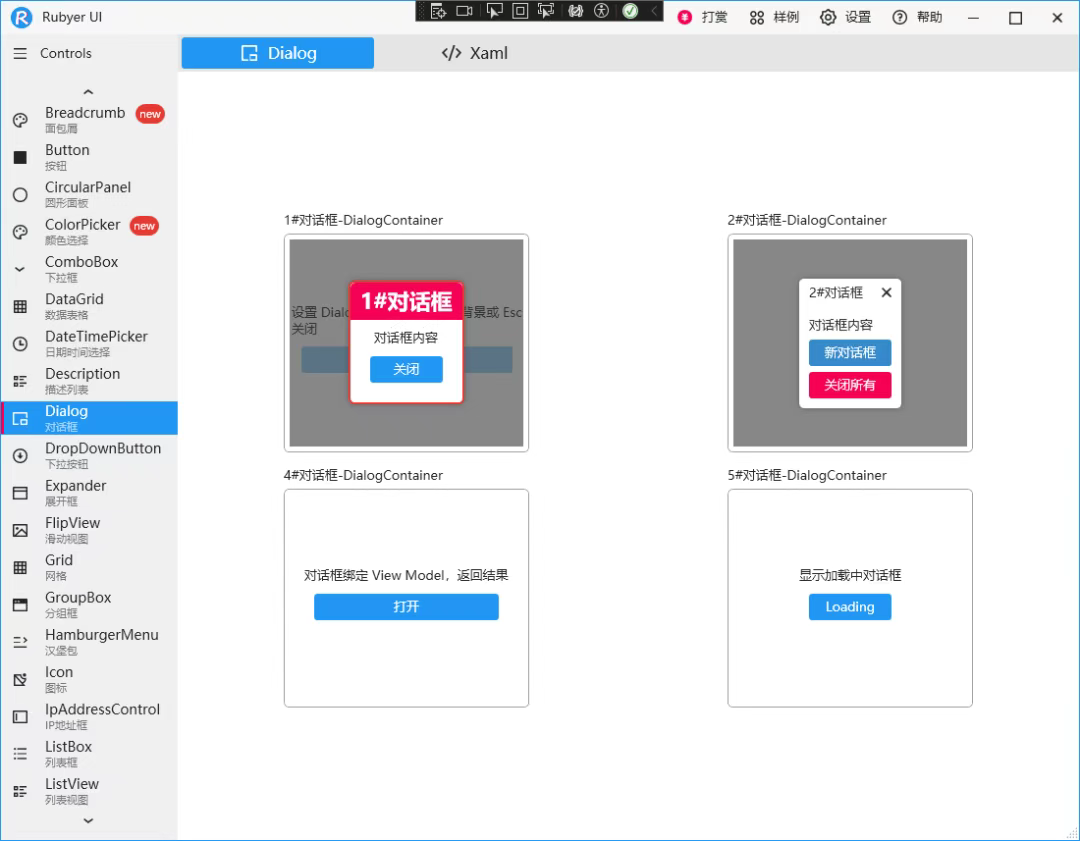
Task: Click the Grid icon in sidebar
Action: coord(20,568)
